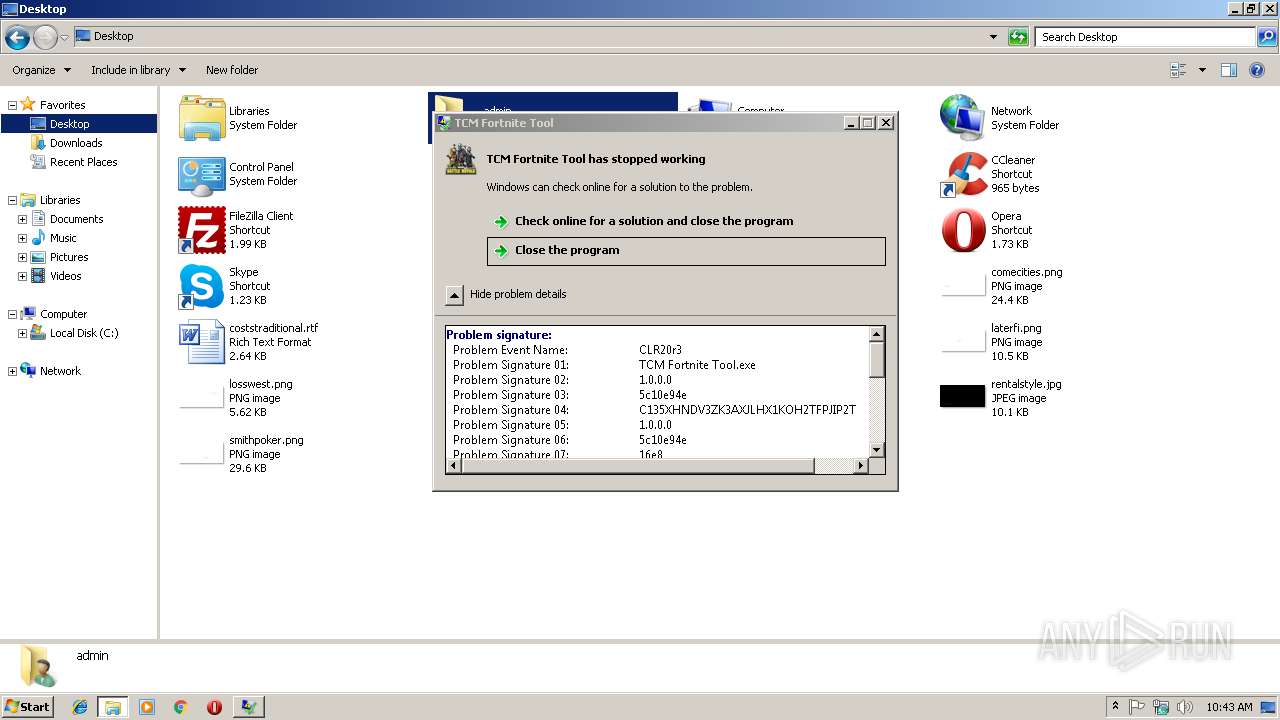1280x720 pixels.
Task: Click the Action Center flag tray icon
Action: tap(1137, 707)
